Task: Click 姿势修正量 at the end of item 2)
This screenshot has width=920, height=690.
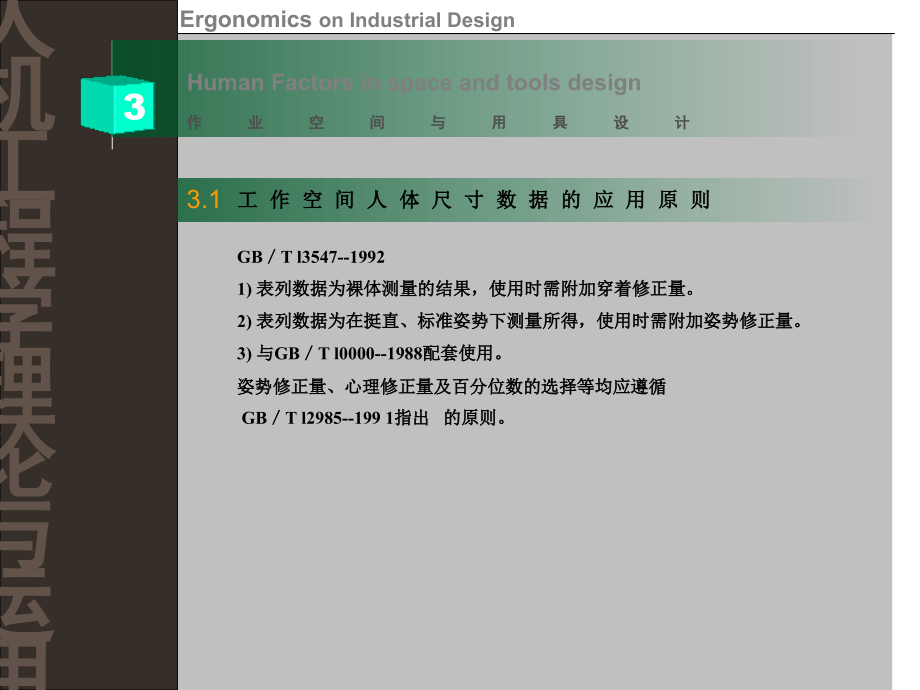Action: [x=750, y=322]
